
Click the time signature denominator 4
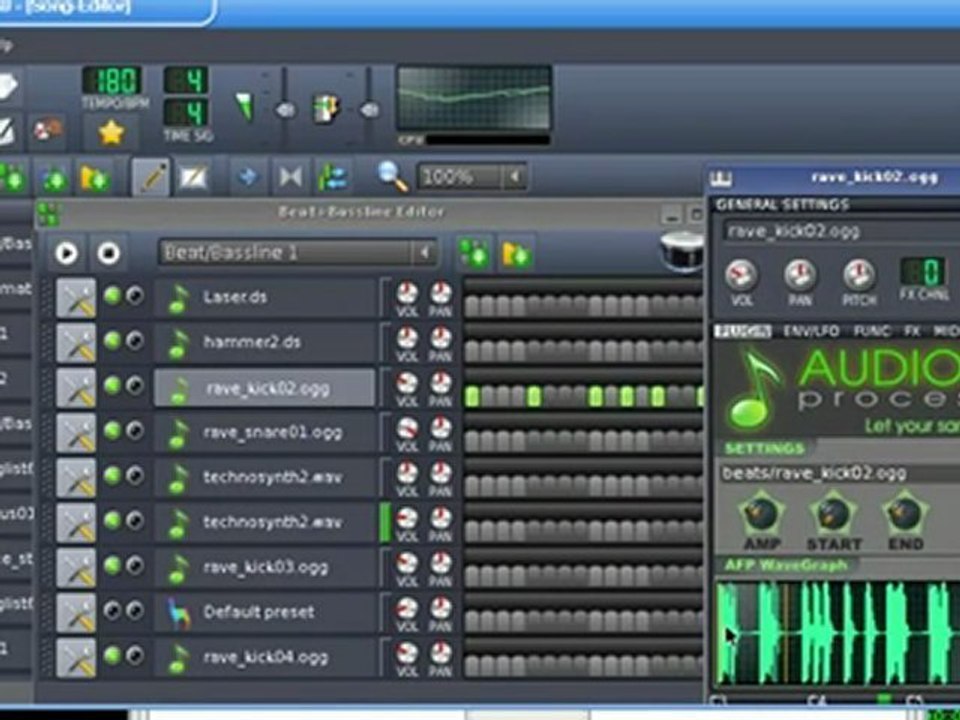(186, 113)
